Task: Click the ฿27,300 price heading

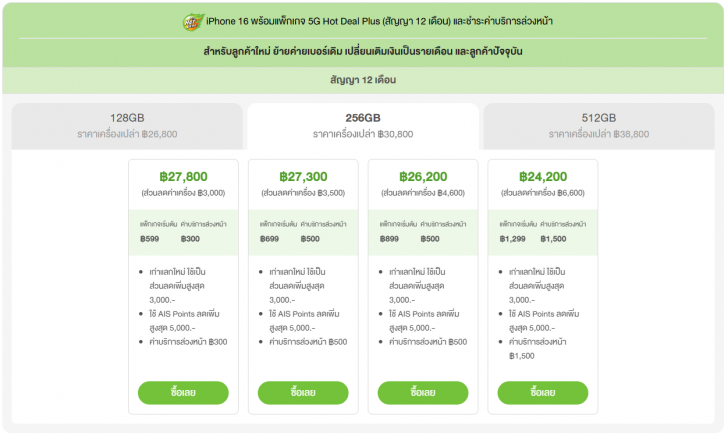Action: (303, 176)
